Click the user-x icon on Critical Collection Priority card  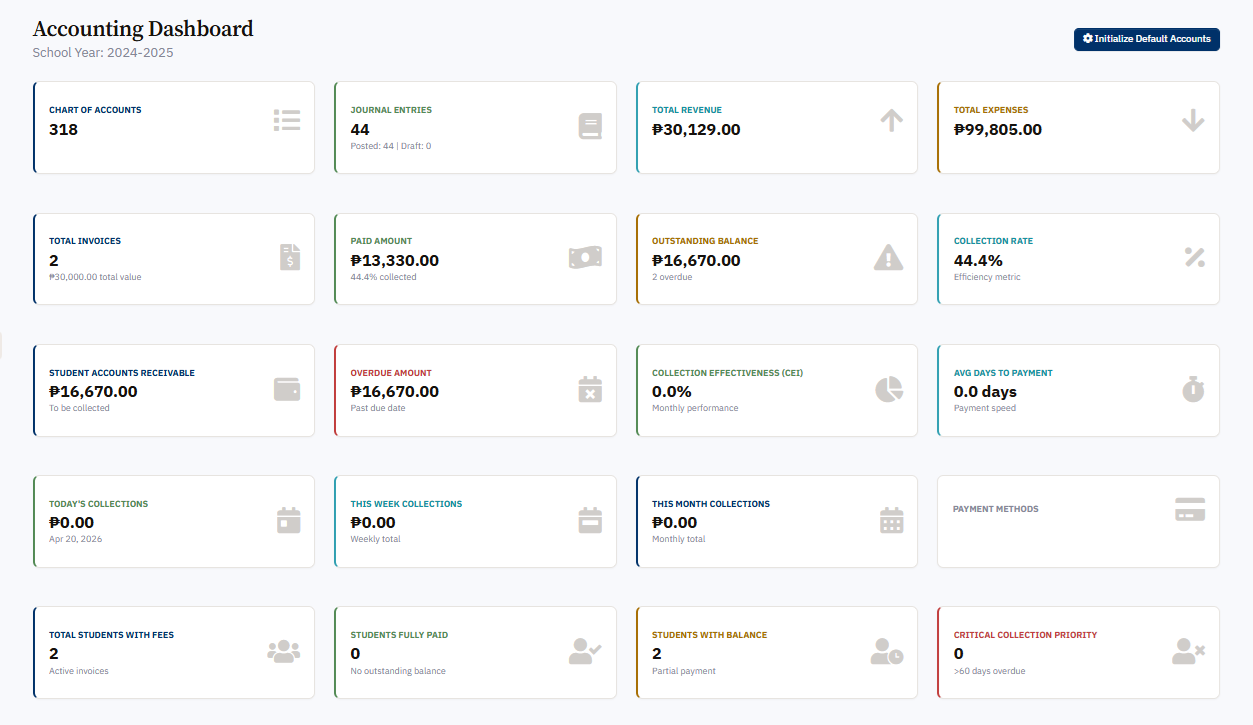[1188, 652]
